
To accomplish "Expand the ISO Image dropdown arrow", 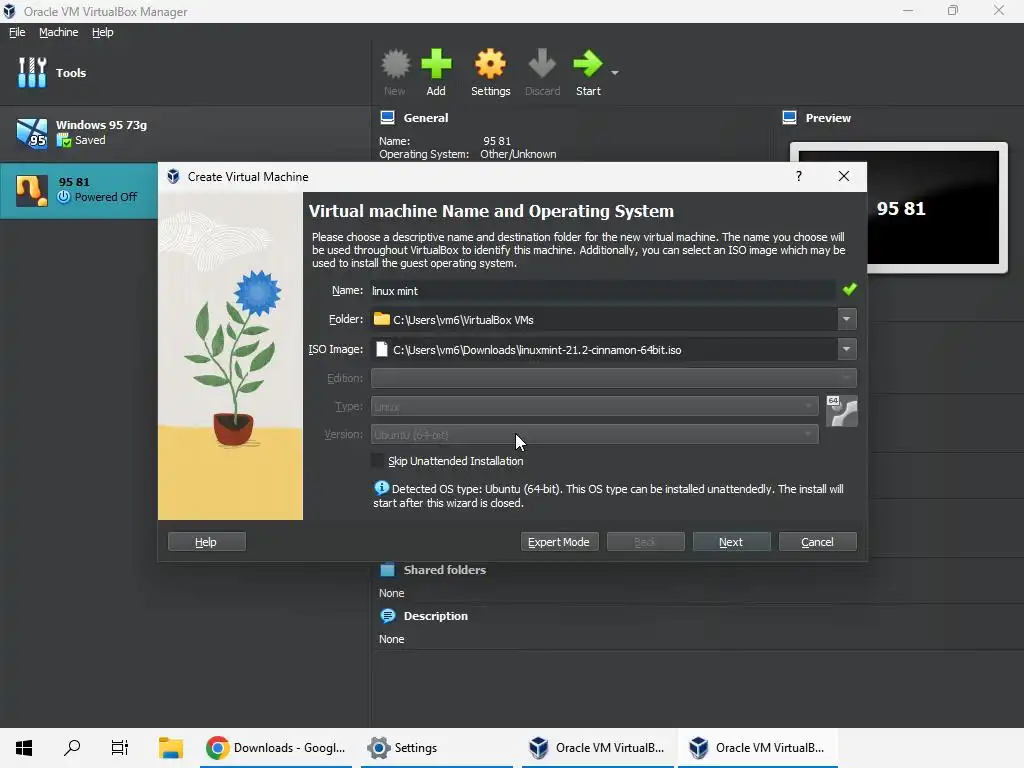I will coord(846,349).
